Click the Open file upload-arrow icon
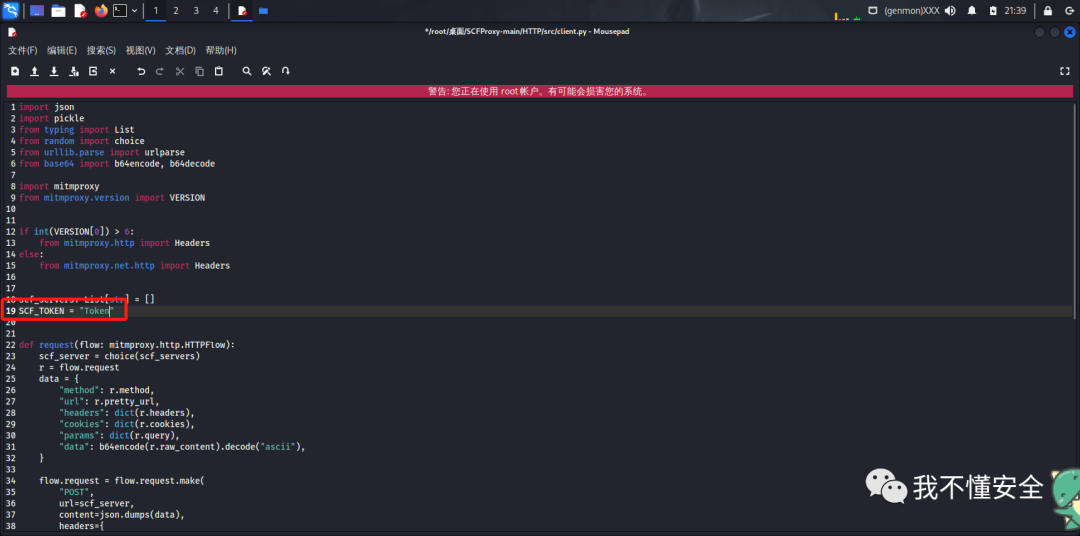Screen dimensions: 1080x536 click(x=34, y=71)
